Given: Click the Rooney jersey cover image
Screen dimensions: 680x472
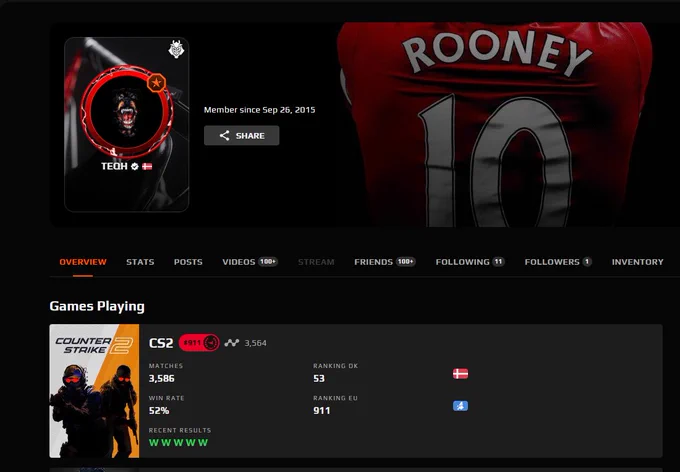Looking at the screenshot, I should [x=494, y=125].
